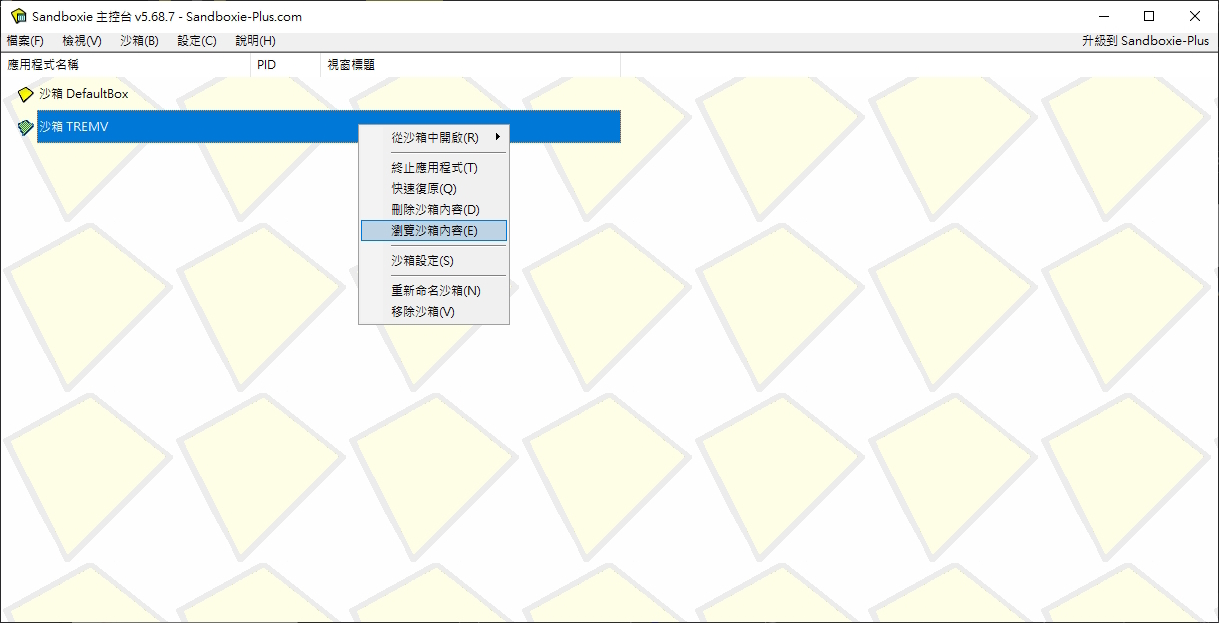Open the 設定(C) menu

197,41
